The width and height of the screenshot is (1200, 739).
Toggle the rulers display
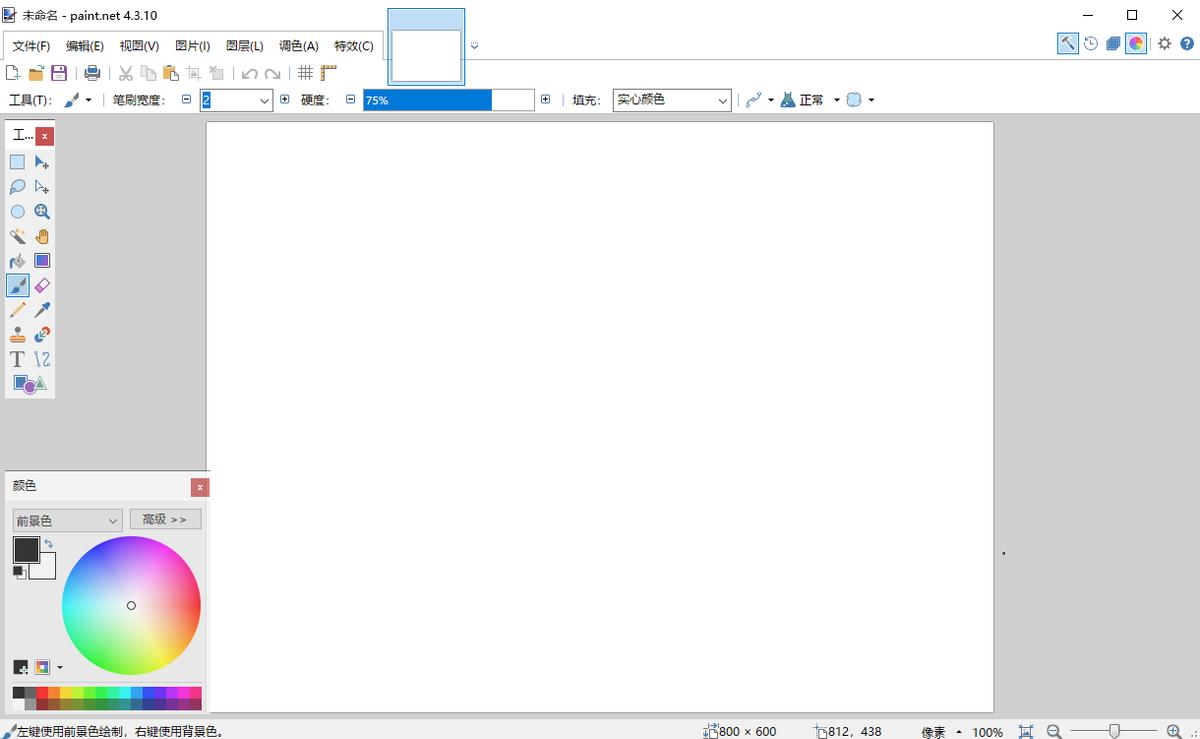pos(329,73)
